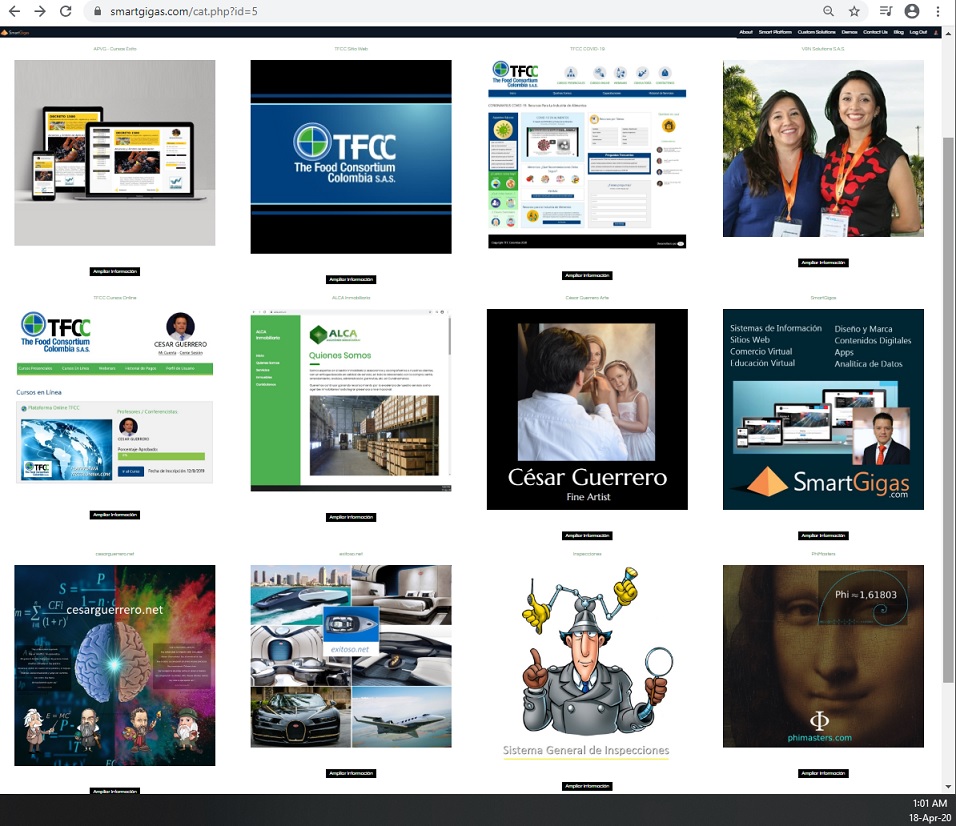Open the Custom Solutions menu item
Screen dimensions: 956x826
[816, 32]
